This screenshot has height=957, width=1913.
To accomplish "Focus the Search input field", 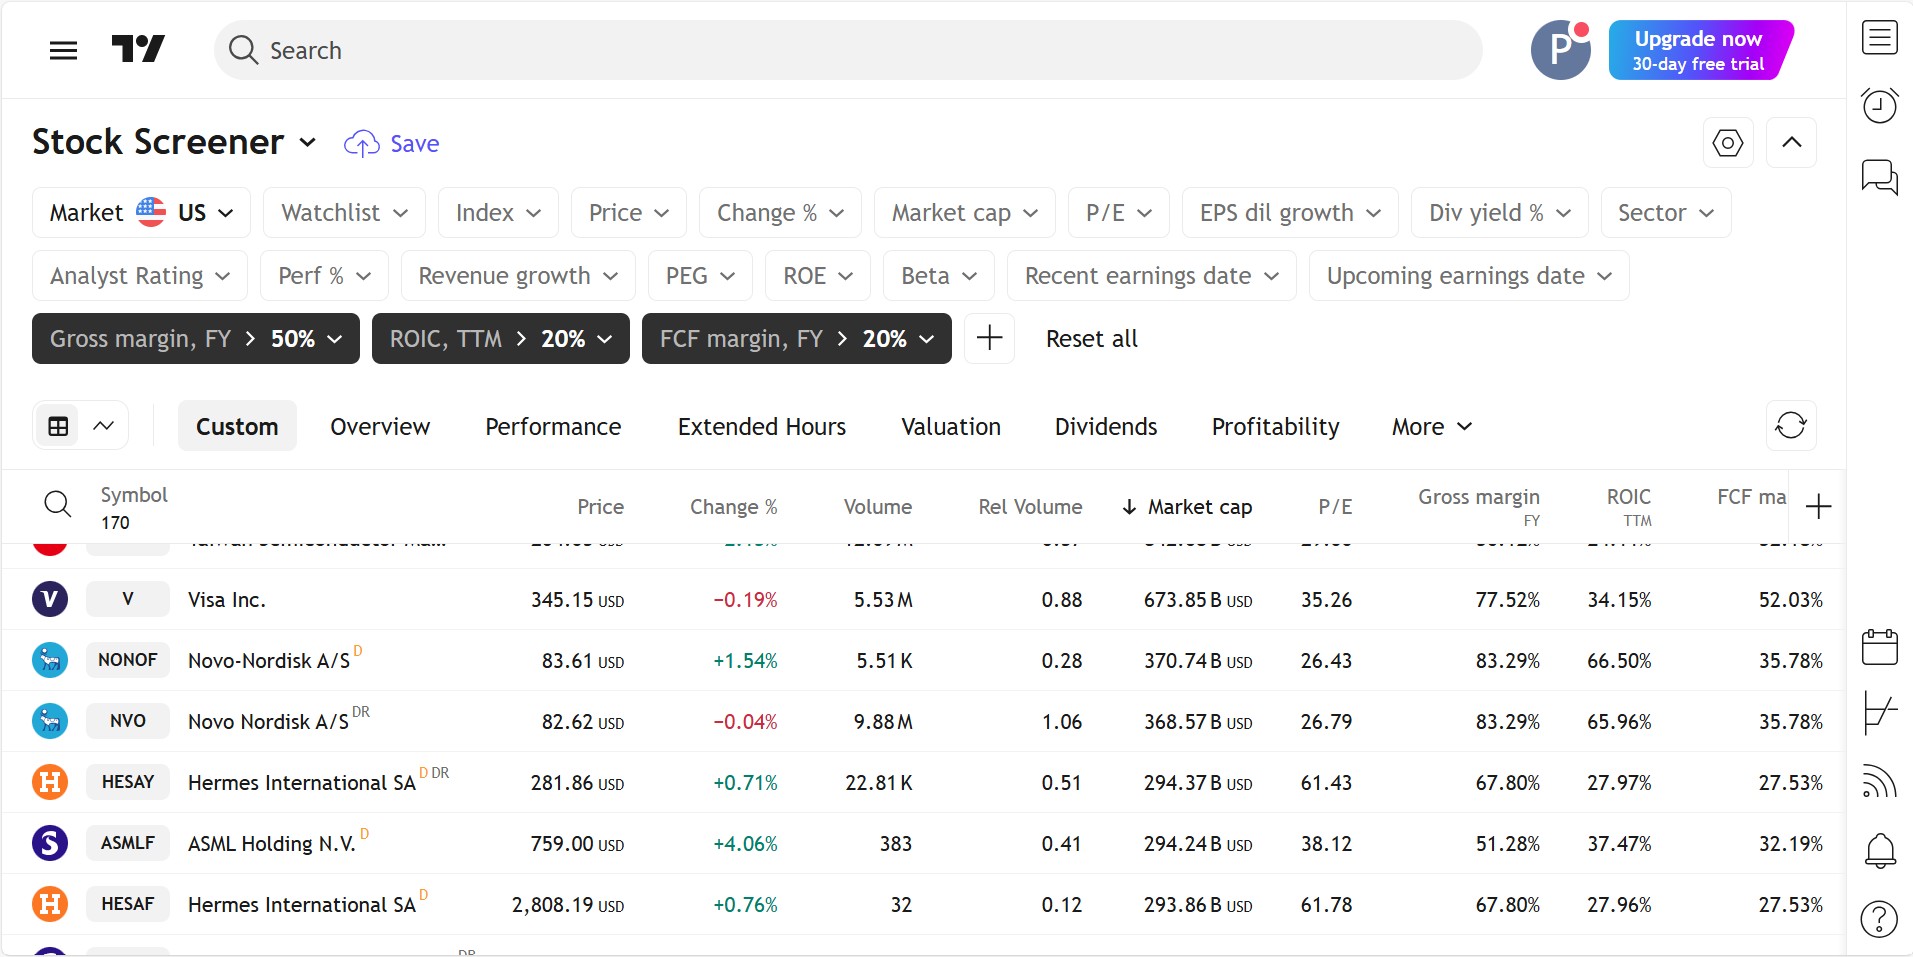I will pyautogui.click(x=848, y=50).
